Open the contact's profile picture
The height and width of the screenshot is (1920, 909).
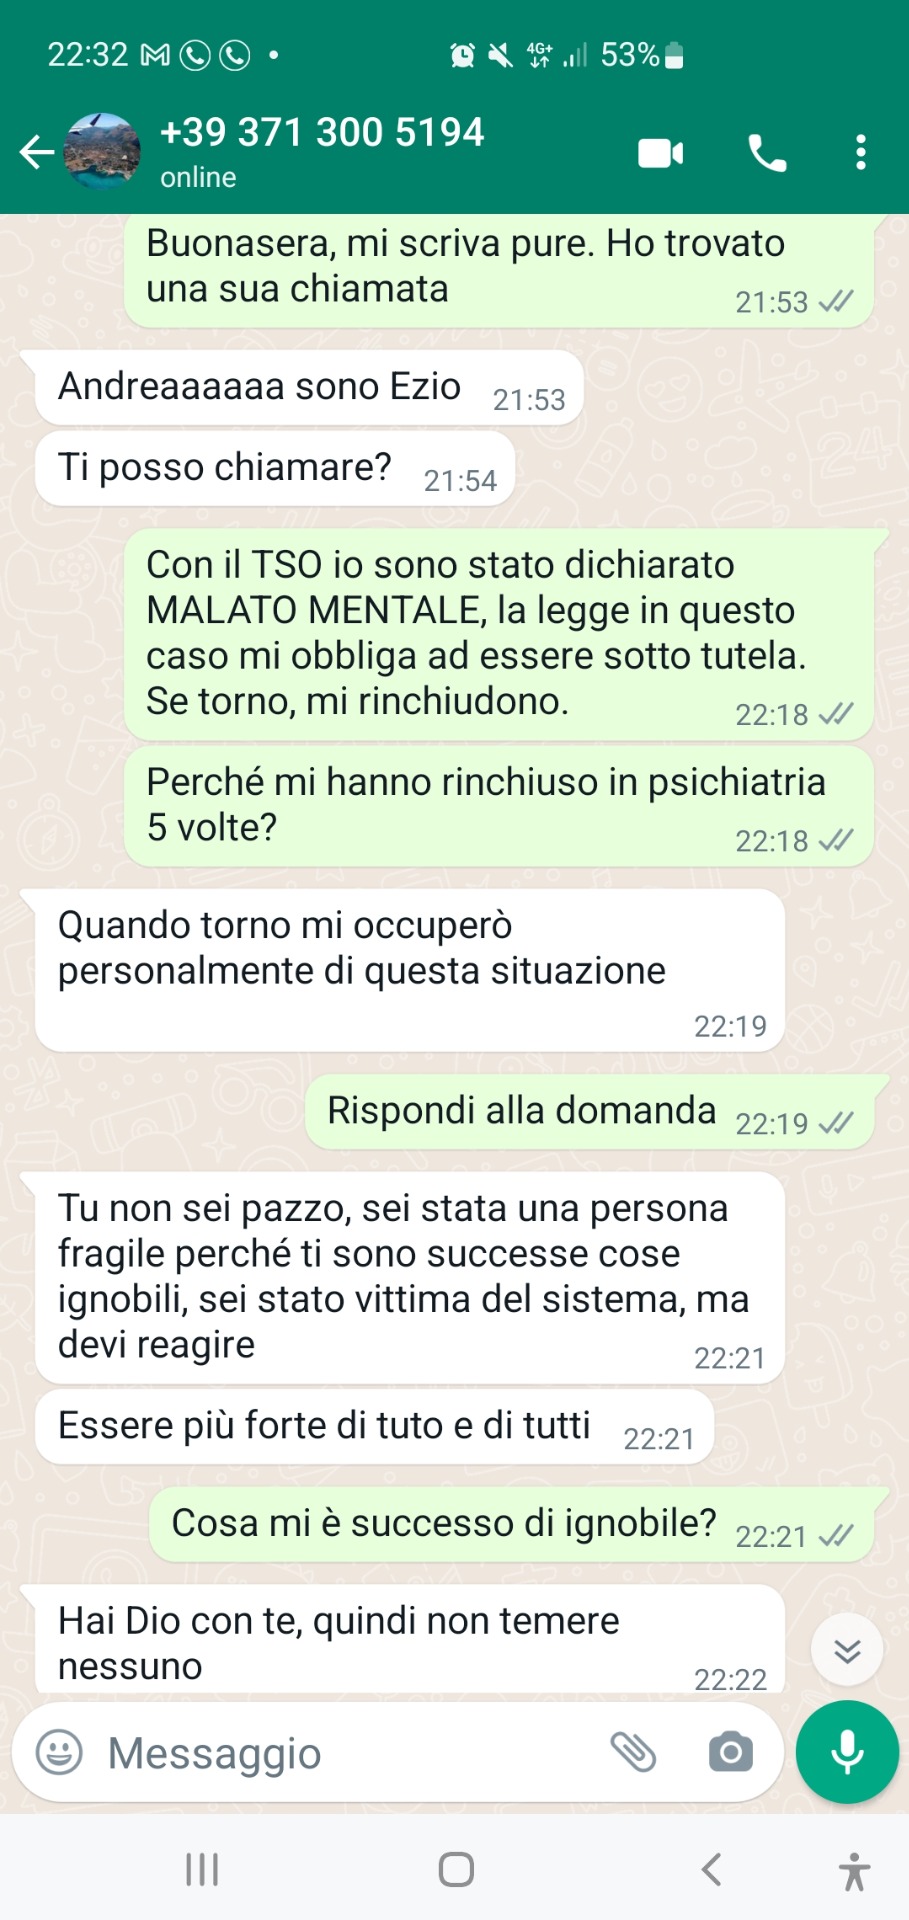(101, 152)
